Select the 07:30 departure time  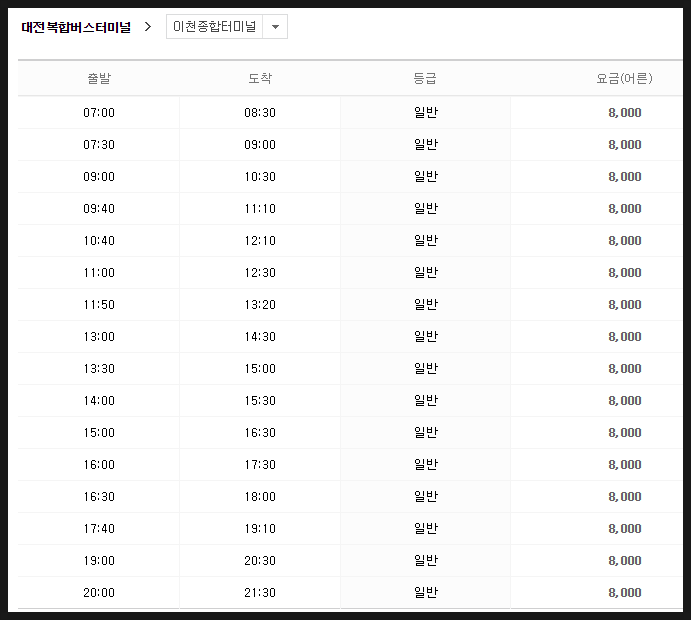99,145
